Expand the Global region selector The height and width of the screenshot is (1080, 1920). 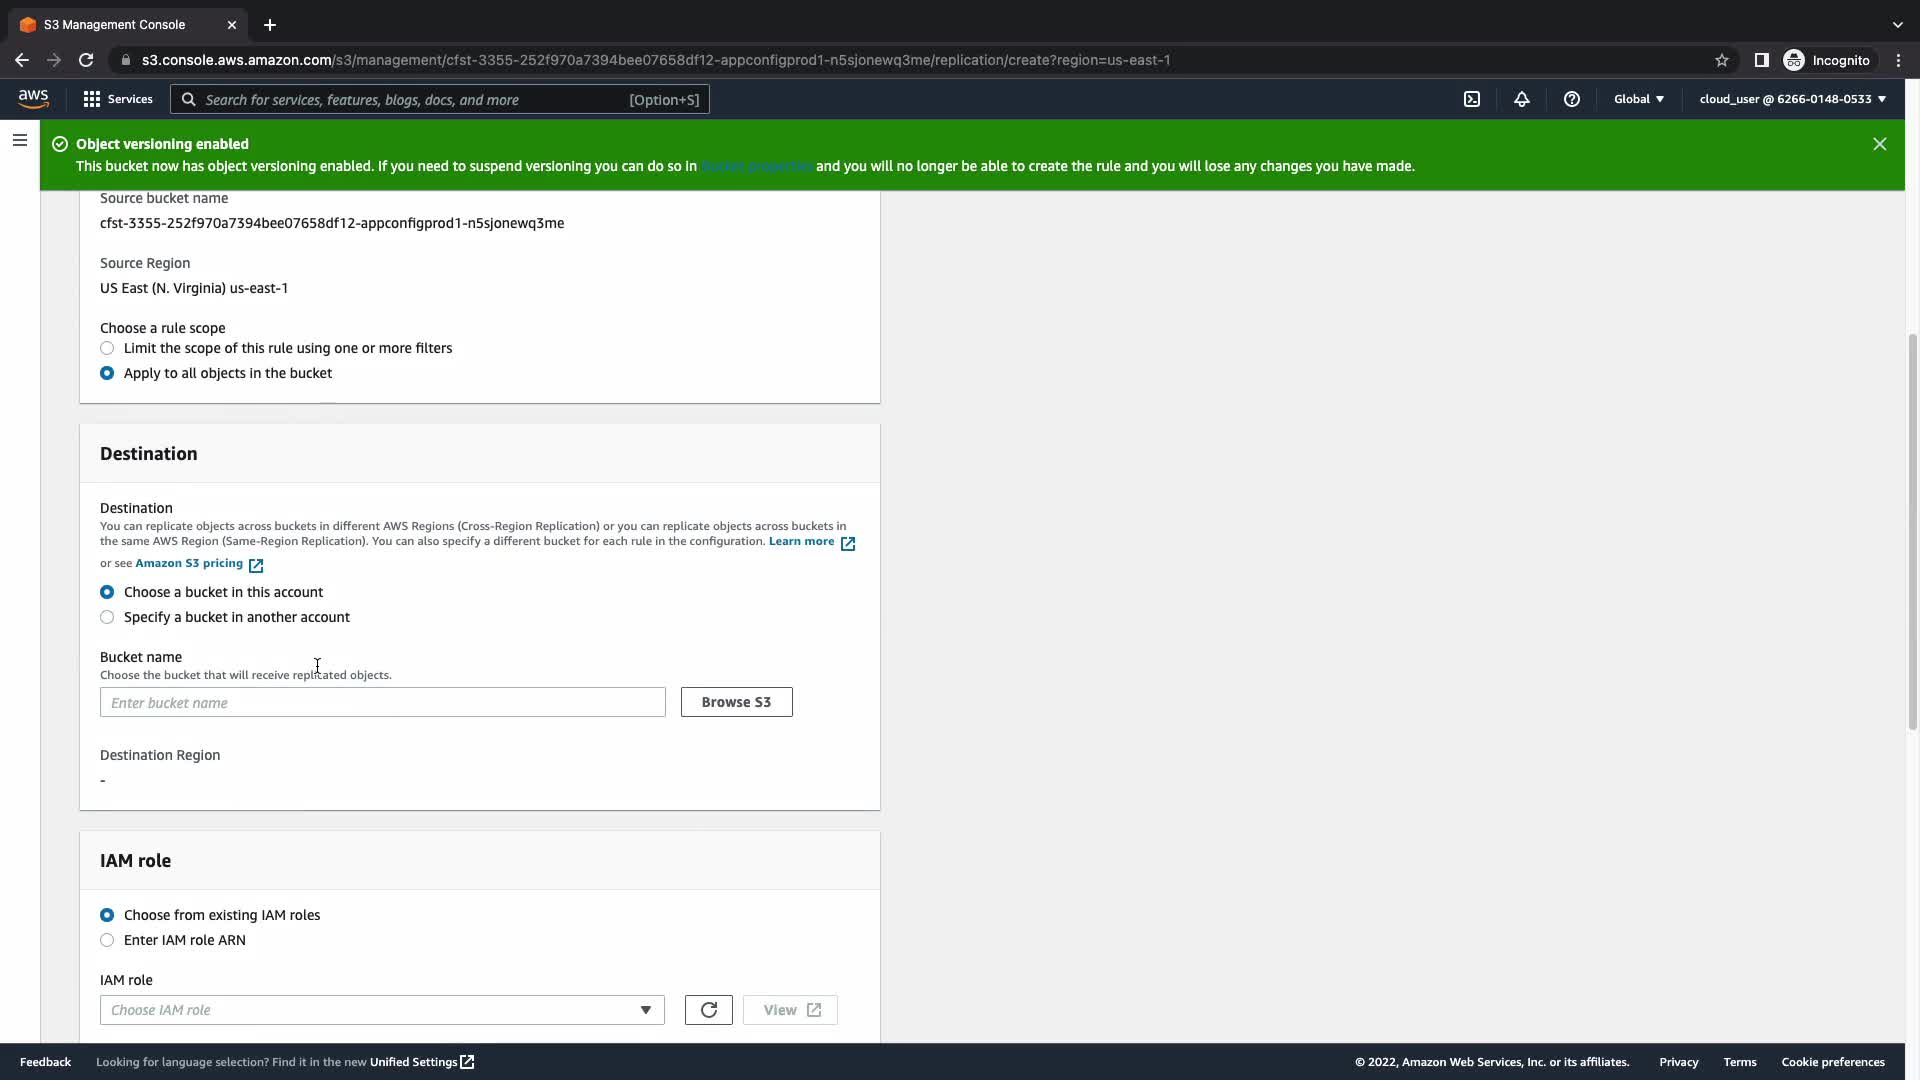coord(1638,99)
